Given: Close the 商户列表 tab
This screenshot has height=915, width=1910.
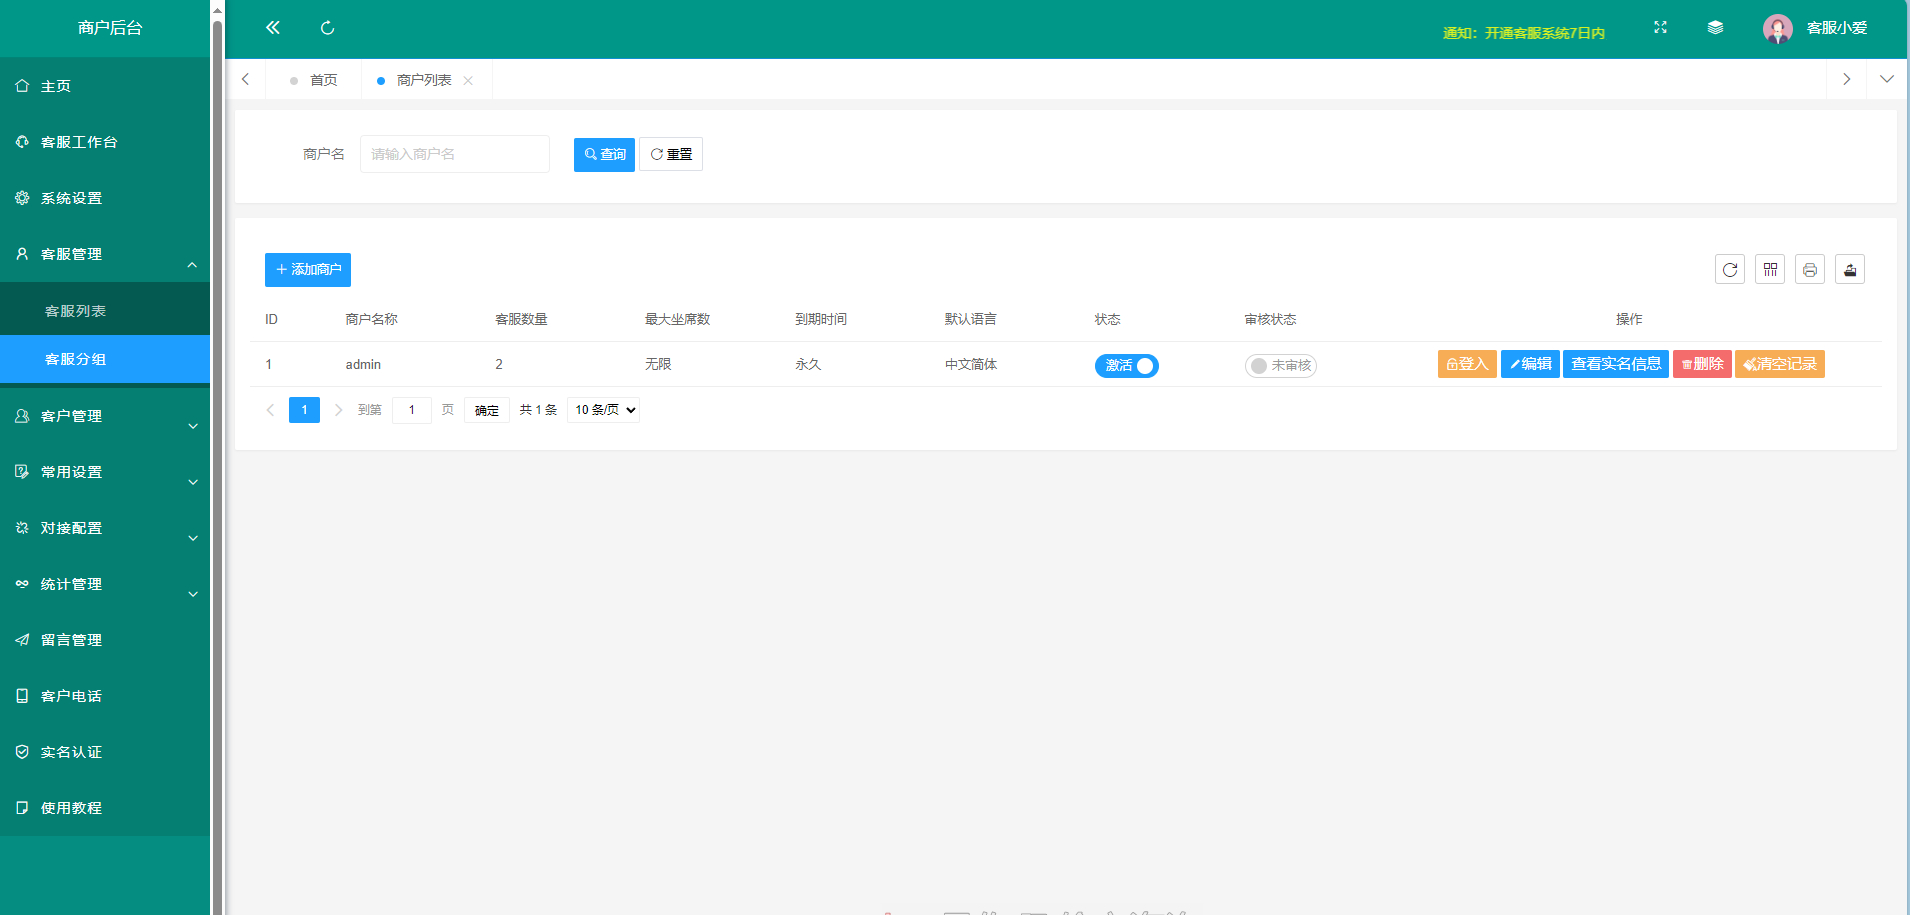Looking at the screenshot, I should click(468, 81).
